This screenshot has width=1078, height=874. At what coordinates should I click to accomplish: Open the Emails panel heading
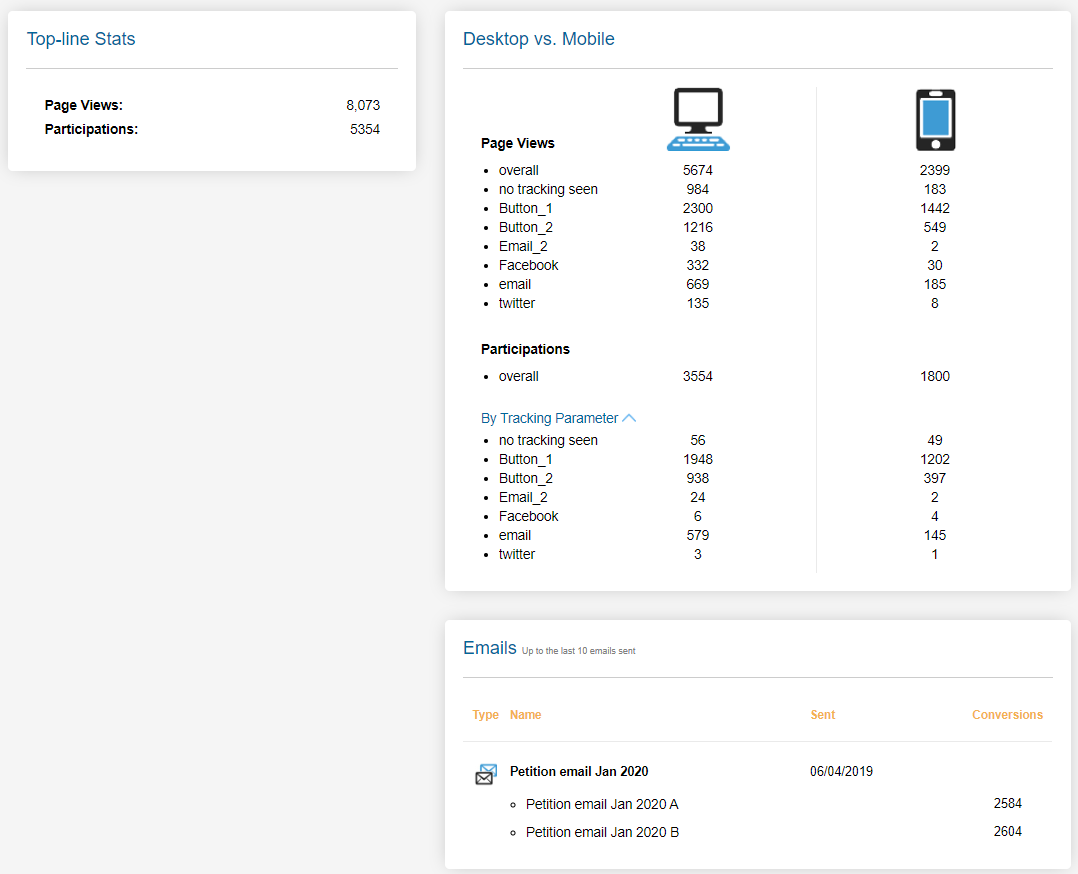tap(489, 647)
